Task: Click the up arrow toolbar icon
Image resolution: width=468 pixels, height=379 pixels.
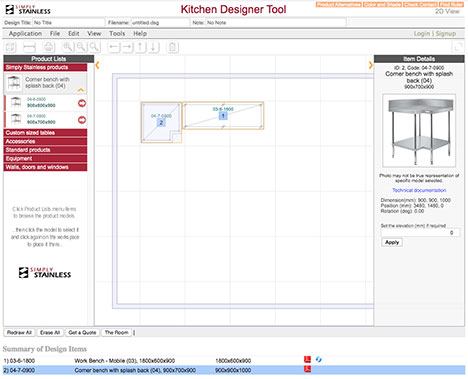Action: pos(141,47)
